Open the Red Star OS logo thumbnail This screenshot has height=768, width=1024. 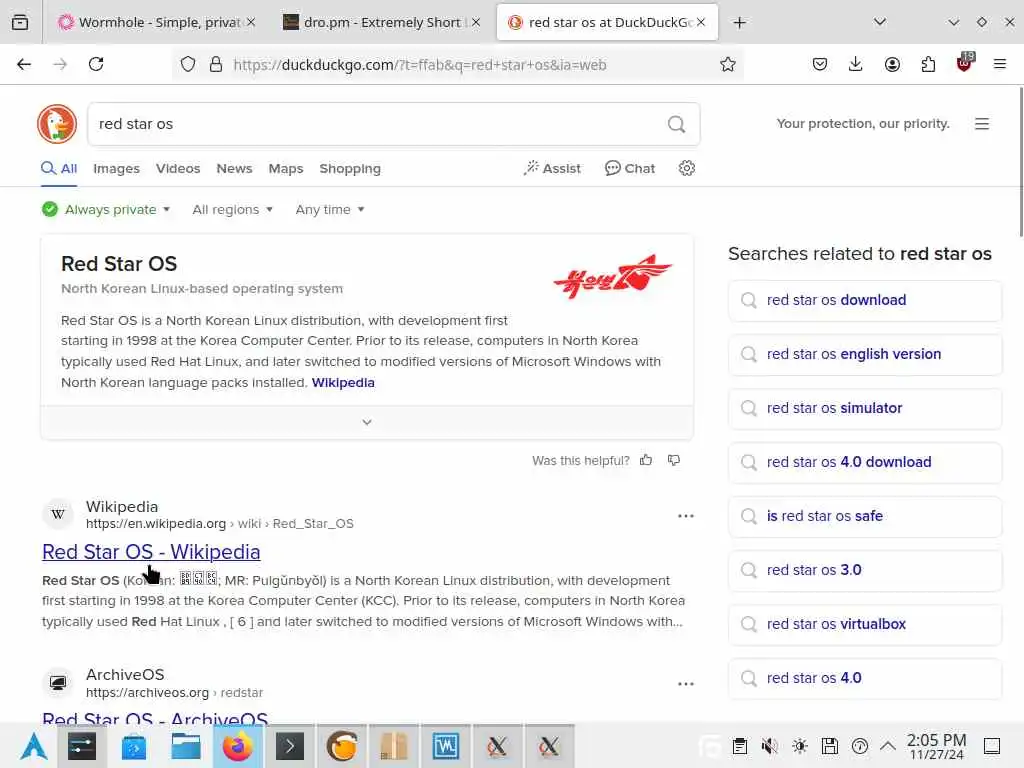[613, 276]
